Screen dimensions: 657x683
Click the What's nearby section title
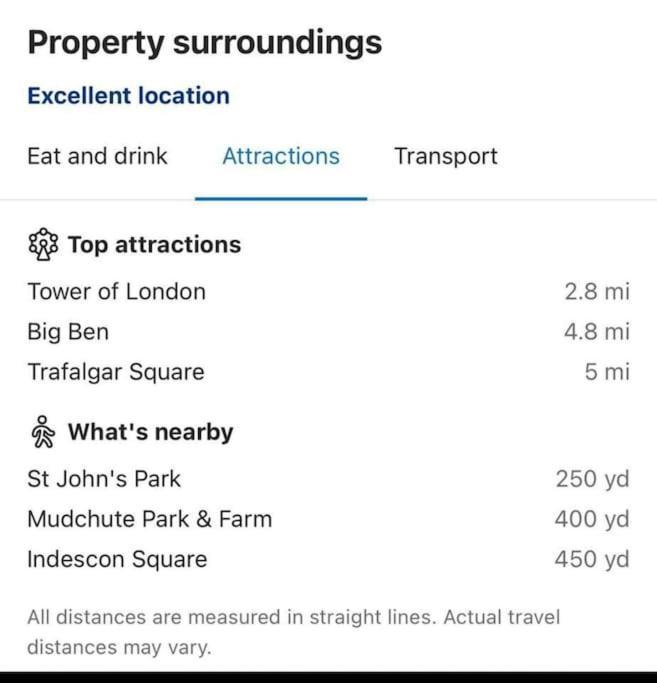(x=150, y=432)
